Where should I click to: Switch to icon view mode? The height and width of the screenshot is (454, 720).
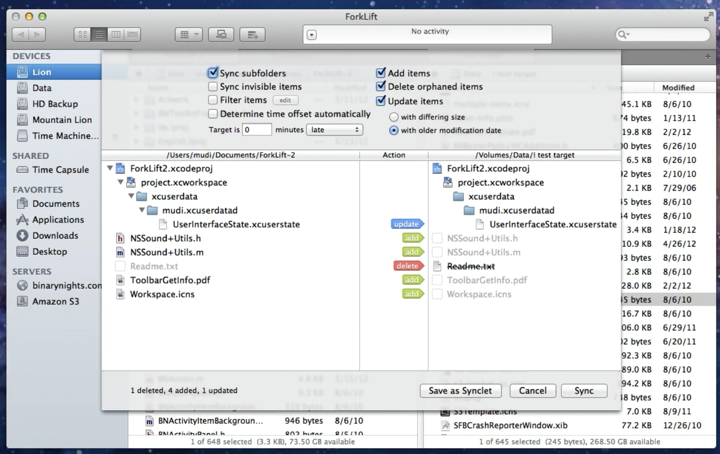tap(82, 34)
